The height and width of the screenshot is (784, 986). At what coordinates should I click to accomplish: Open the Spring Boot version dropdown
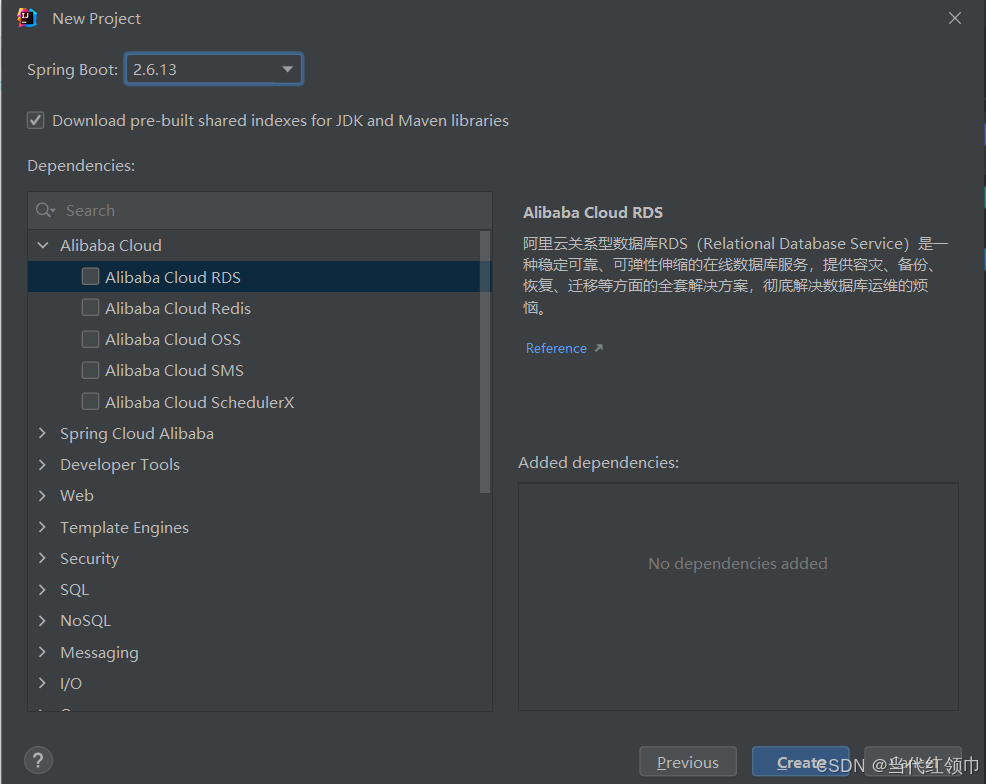pos(214,69)
